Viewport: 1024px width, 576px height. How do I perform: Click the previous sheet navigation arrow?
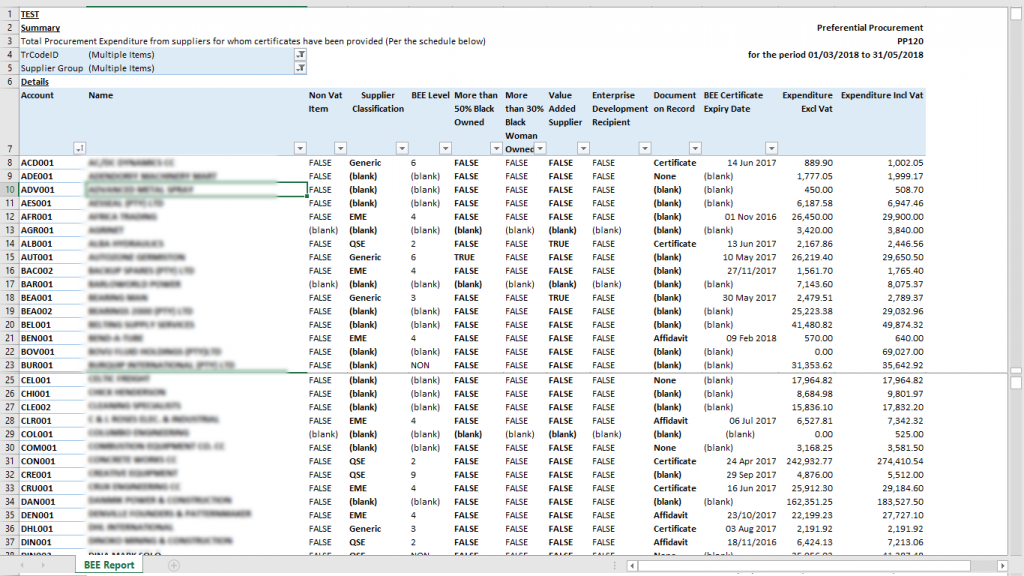pos(23,566)
